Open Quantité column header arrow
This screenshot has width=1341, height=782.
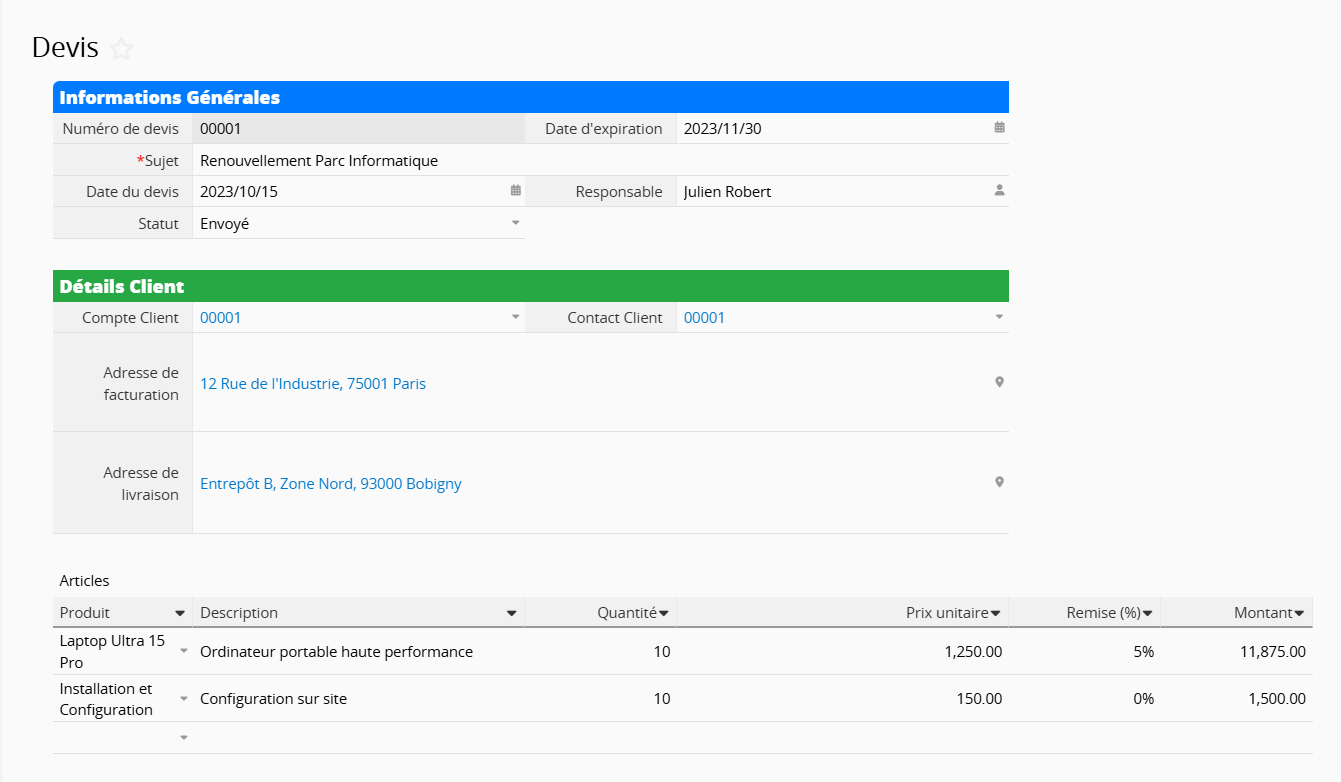[664, 613]
